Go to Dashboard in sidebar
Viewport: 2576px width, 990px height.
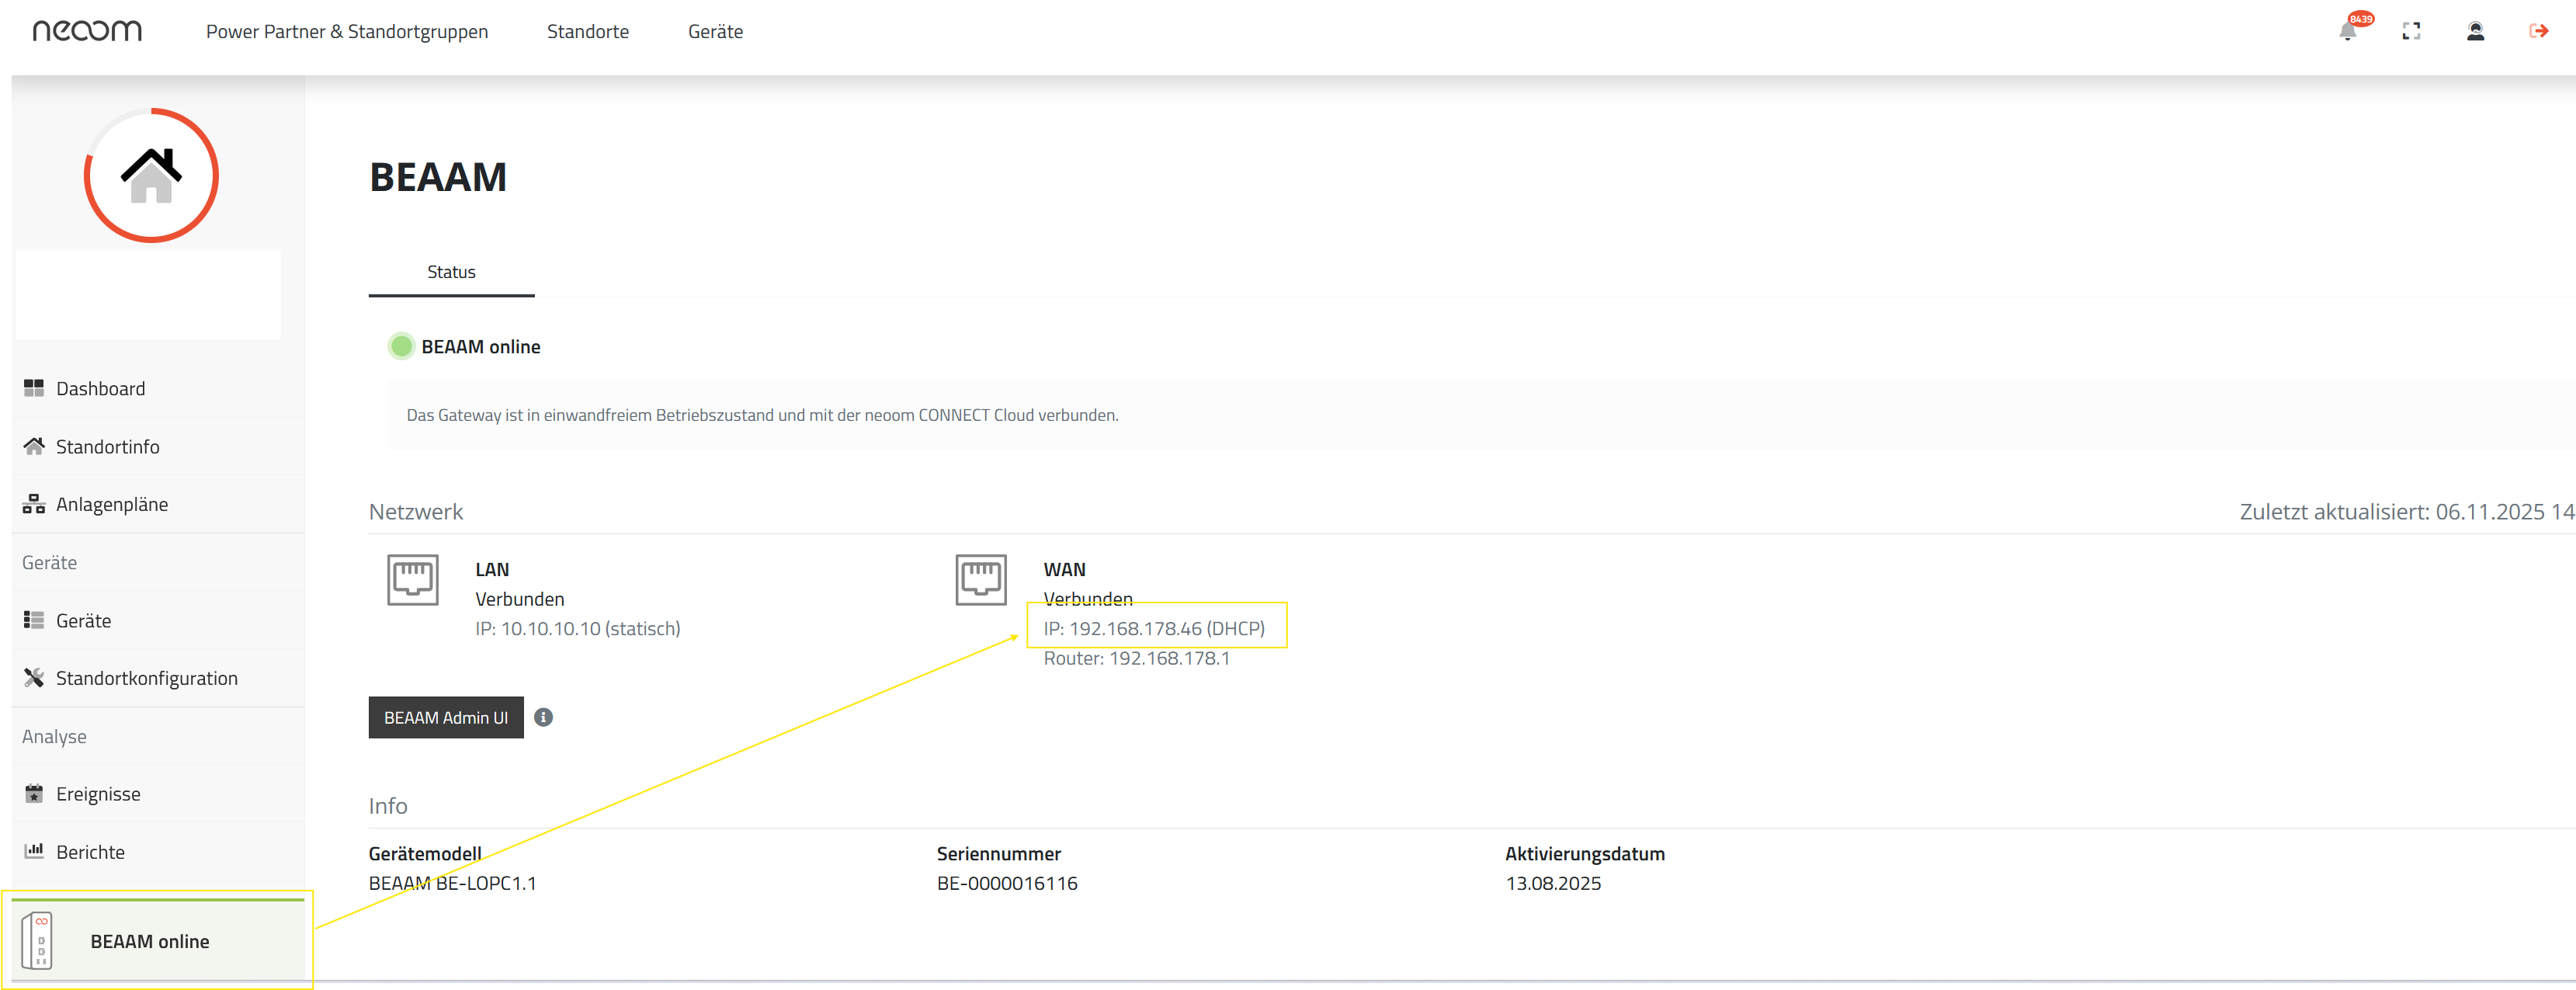point(100,388)
